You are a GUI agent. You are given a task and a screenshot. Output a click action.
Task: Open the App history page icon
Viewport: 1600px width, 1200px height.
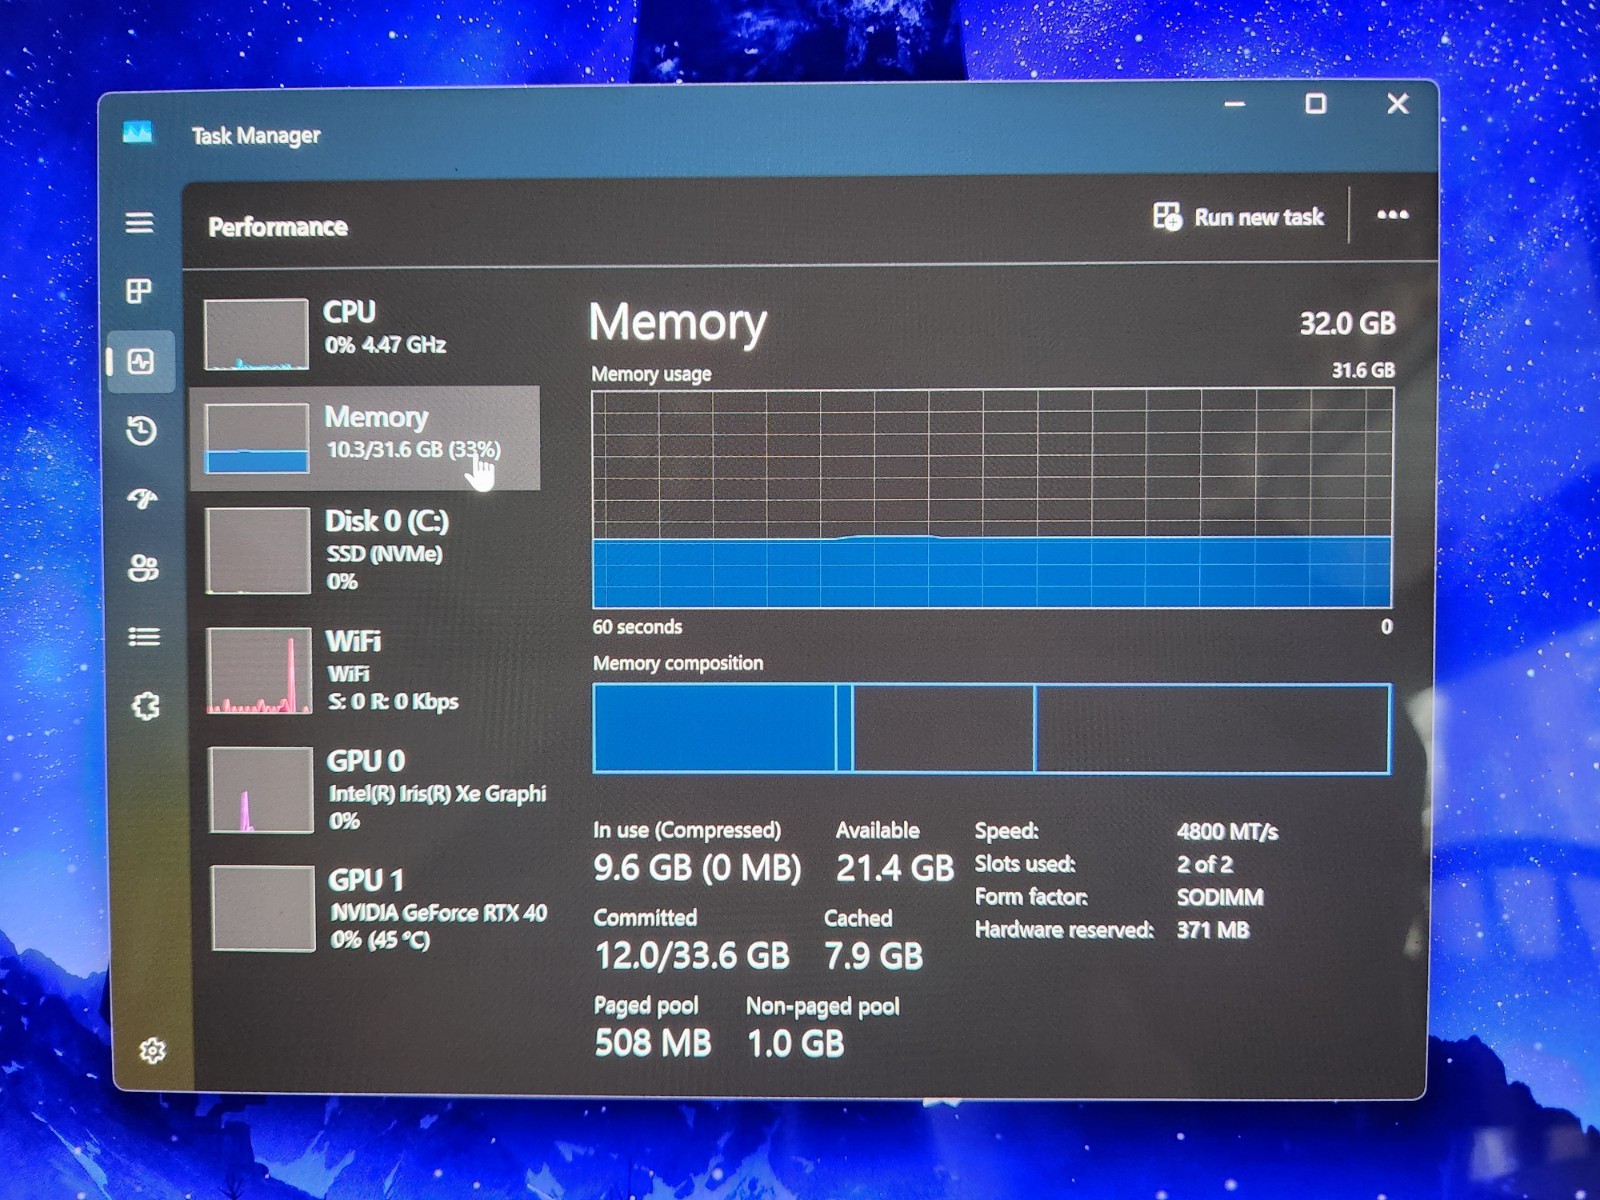(x=141, y=430)
